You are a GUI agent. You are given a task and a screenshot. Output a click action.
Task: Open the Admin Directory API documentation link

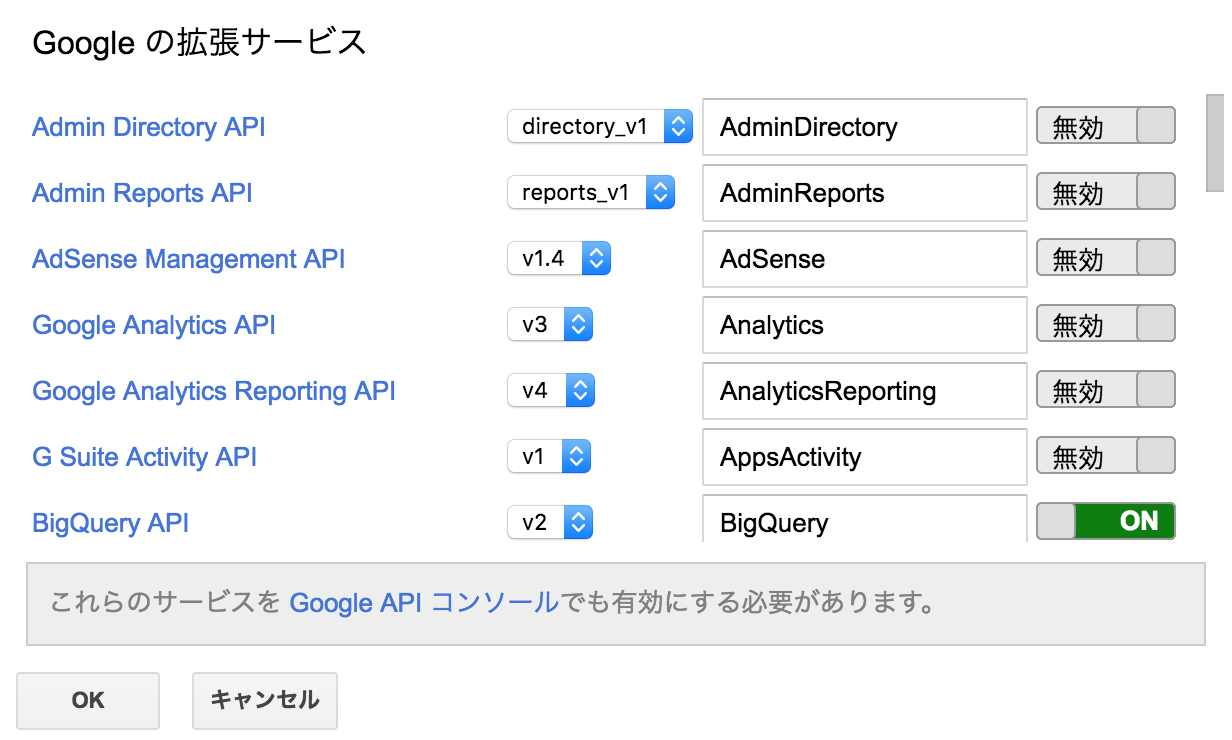click(x=148, y=127)
